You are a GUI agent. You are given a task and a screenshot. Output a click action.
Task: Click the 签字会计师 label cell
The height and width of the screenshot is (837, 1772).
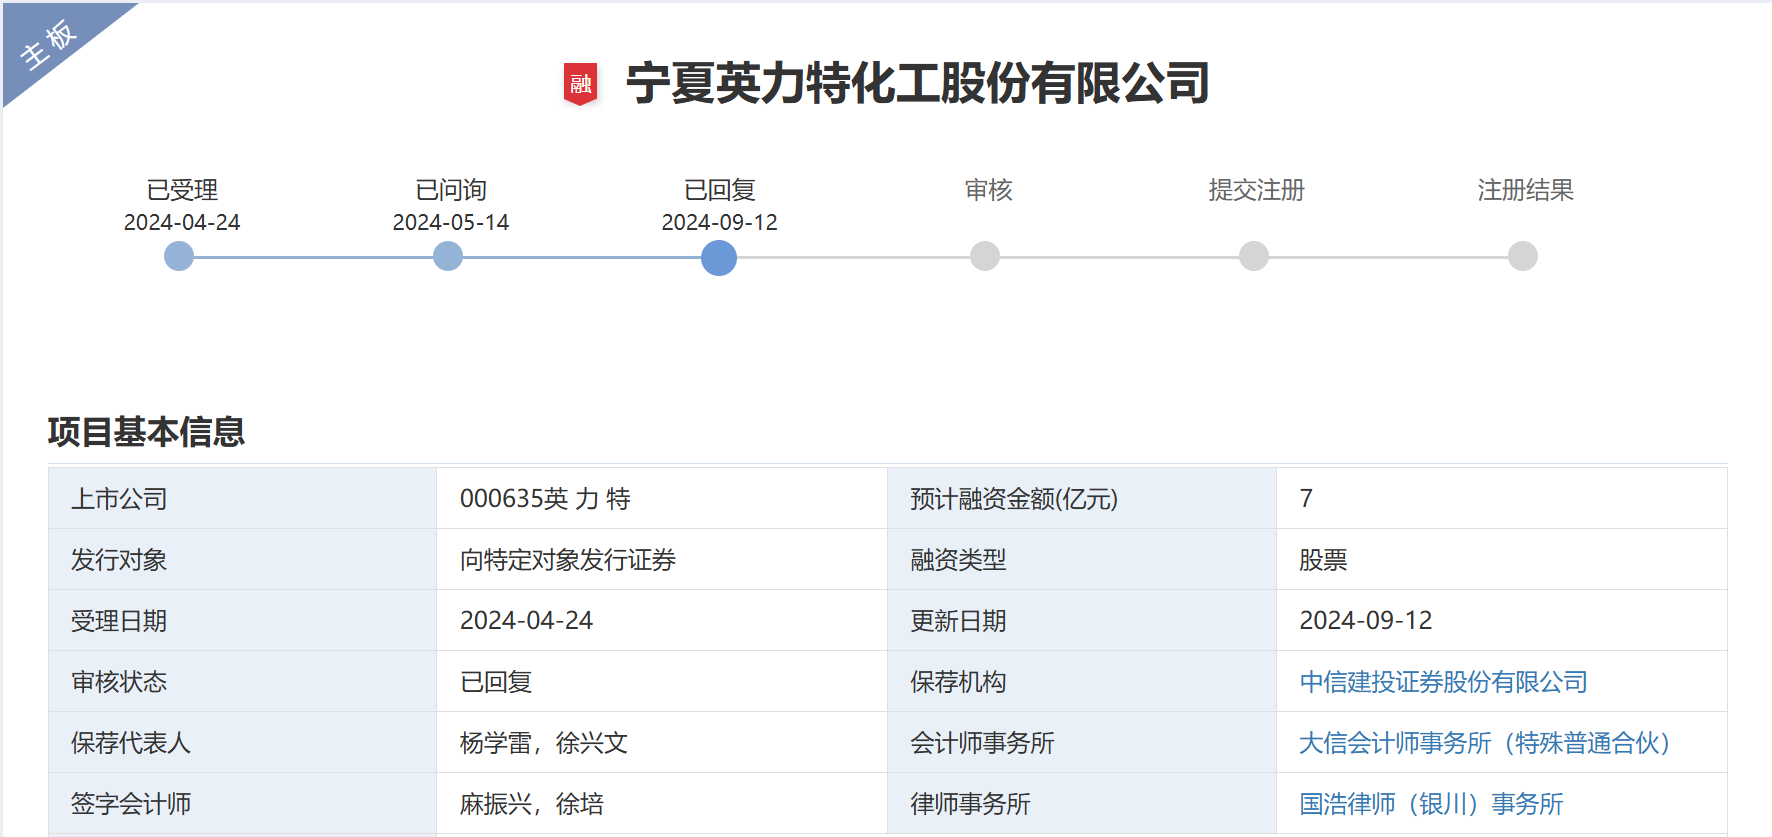pos(243,803)
